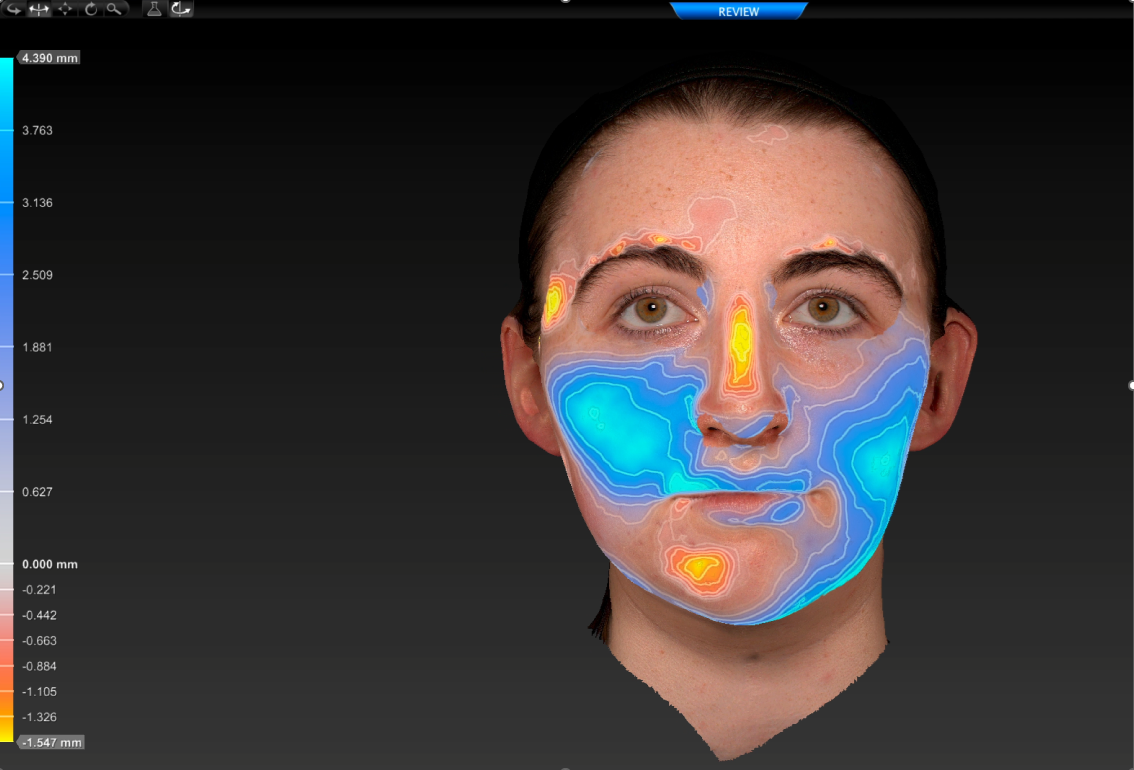Click the left edge panel handle dot
Image resolution: width=1134 pixels, height=770 pixels.
pyautogui.click(x=2, y=385)
